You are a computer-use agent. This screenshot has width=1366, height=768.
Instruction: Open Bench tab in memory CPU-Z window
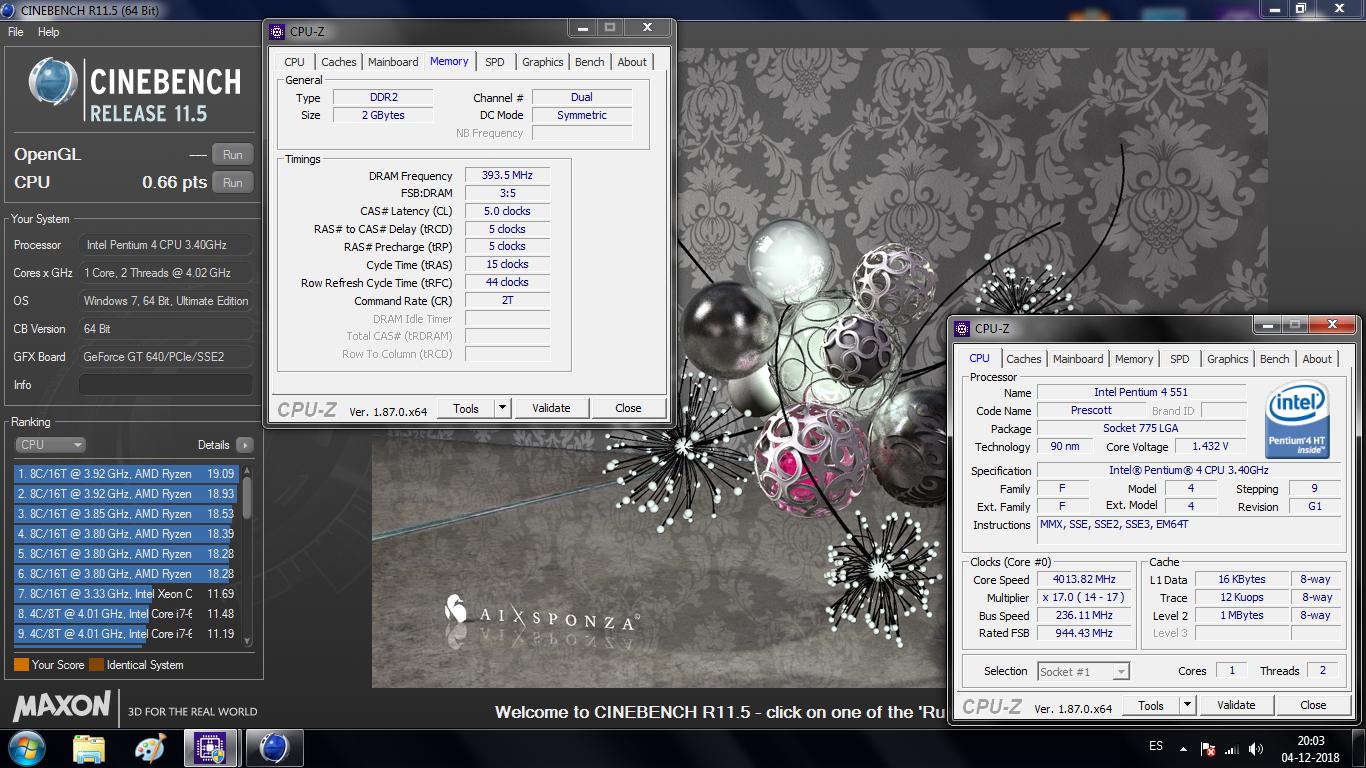click(x=590, y=62)
